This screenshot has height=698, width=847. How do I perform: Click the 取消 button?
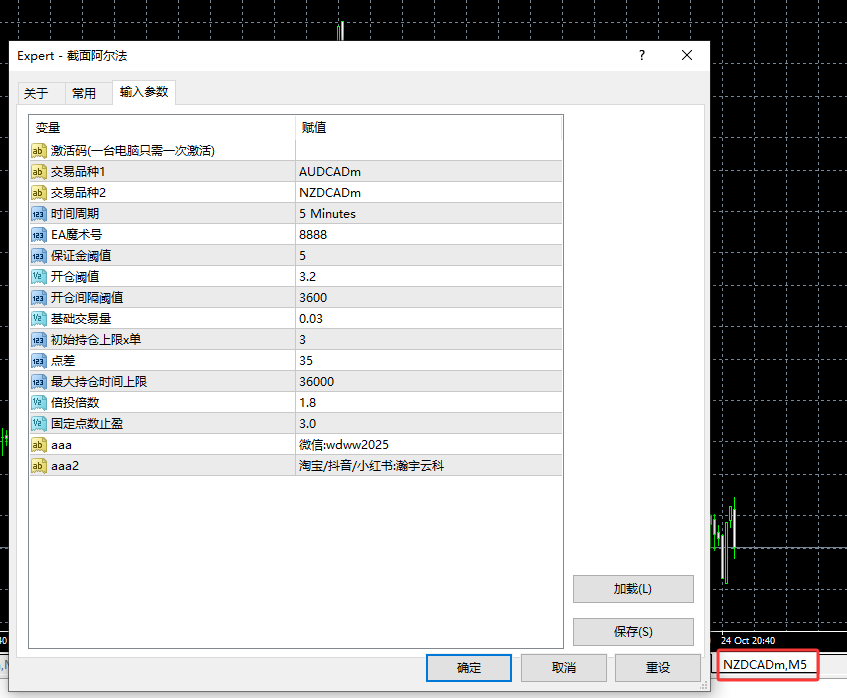(563, 667)
